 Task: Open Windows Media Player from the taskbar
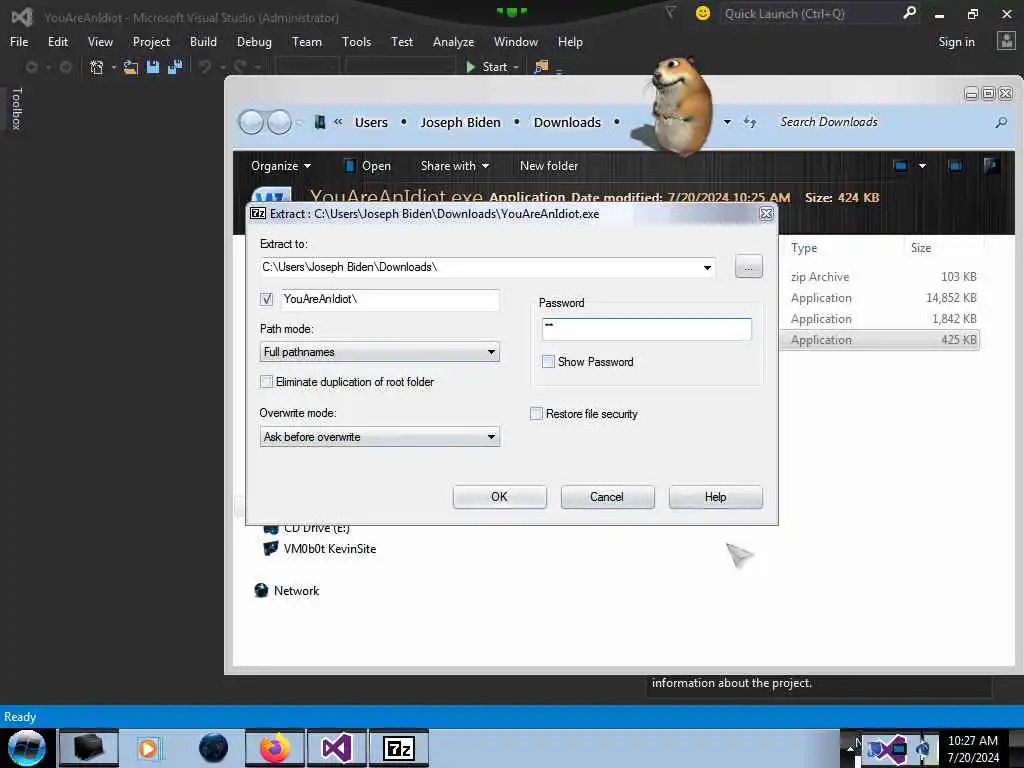(148, 748)
